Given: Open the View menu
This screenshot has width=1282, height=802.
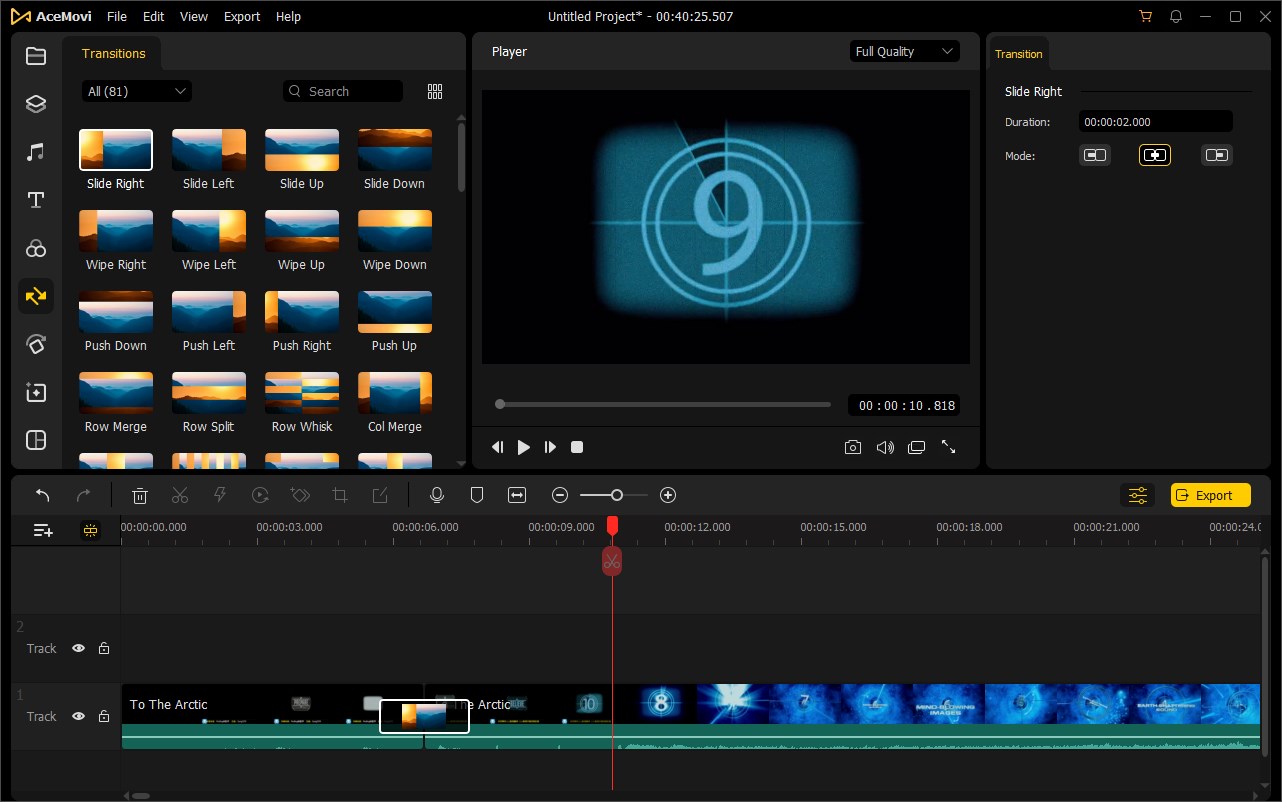Looking at the screenshot, I should click(194, 17).
